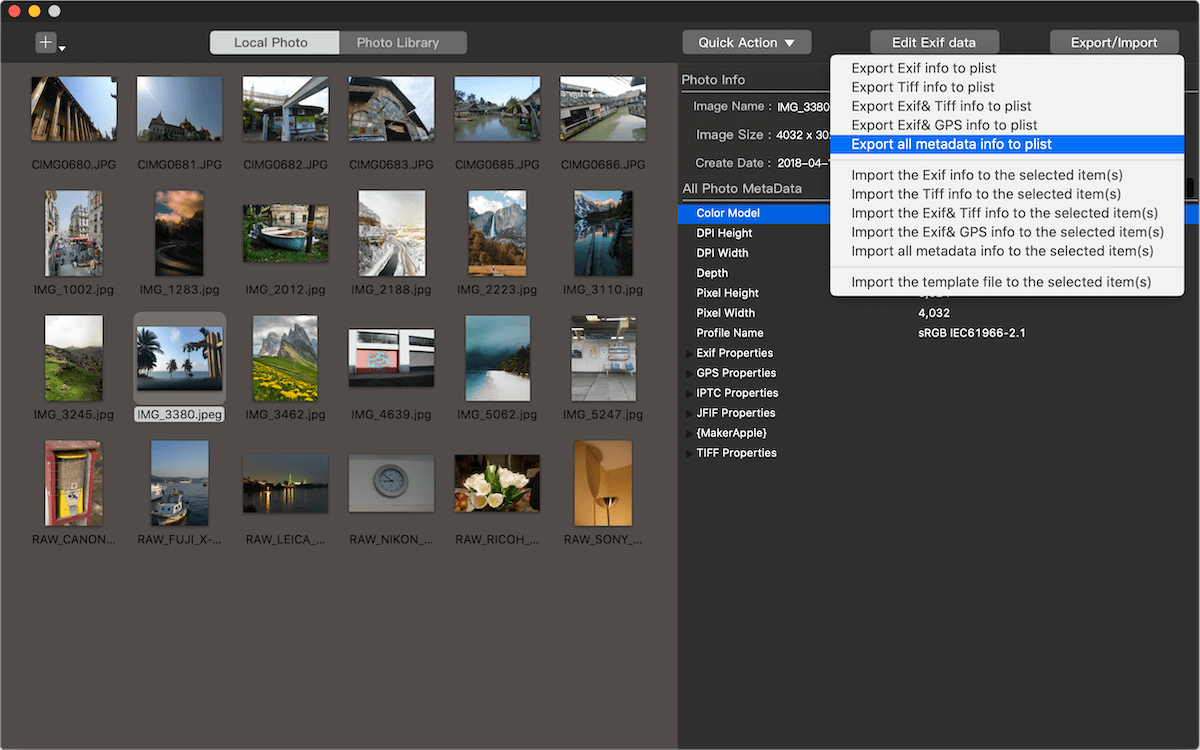This screenshot has width=1200, height=750.
Task: Expand the {MakerApple} row
Action: click(x=688, y=433)
